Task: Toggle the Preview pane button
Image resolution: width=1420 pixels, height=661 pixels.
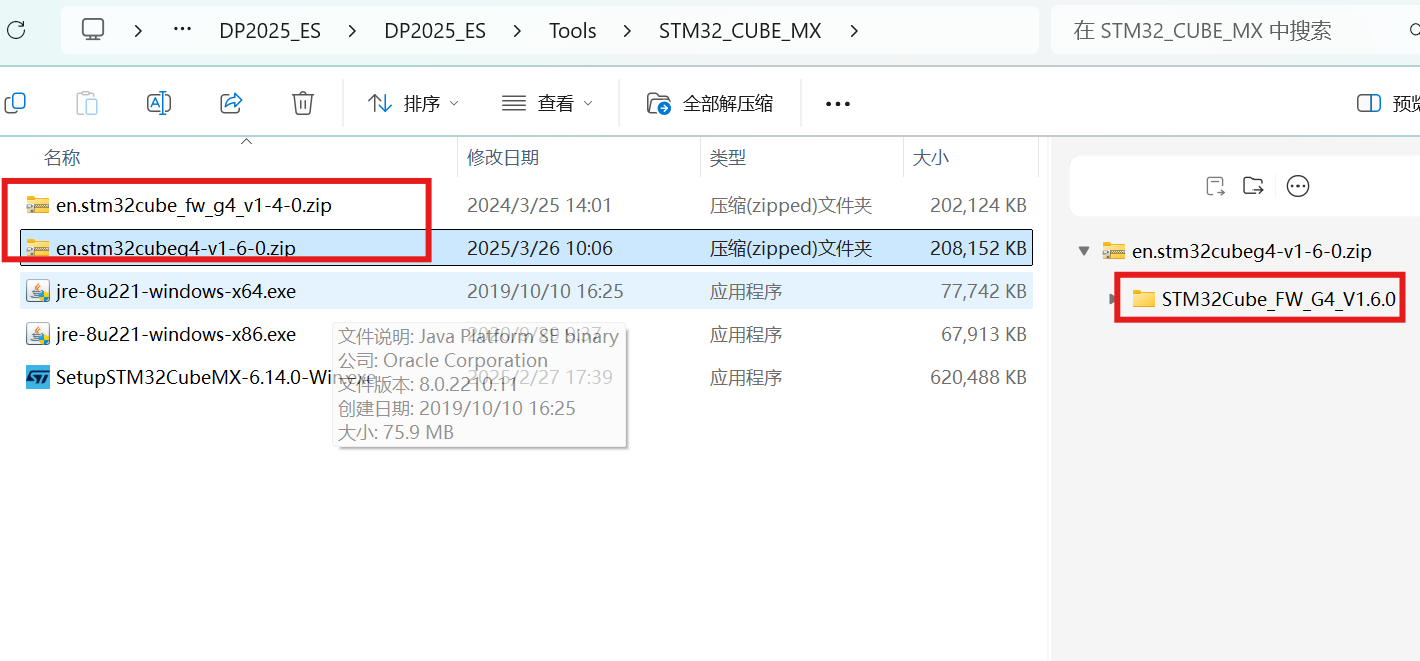Action: pos(1388,103)
